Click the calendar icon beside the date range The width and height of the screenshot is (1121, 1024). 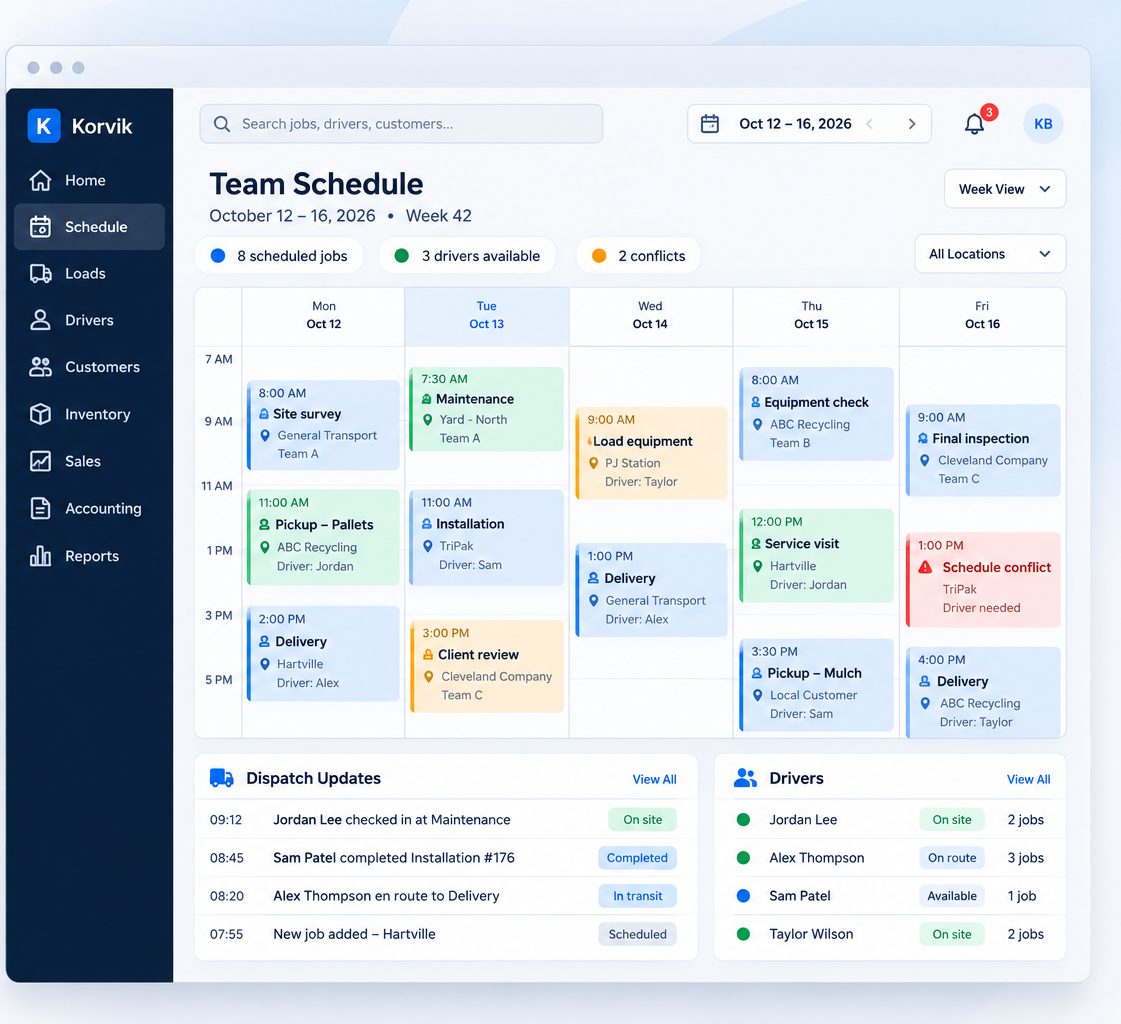710,124
